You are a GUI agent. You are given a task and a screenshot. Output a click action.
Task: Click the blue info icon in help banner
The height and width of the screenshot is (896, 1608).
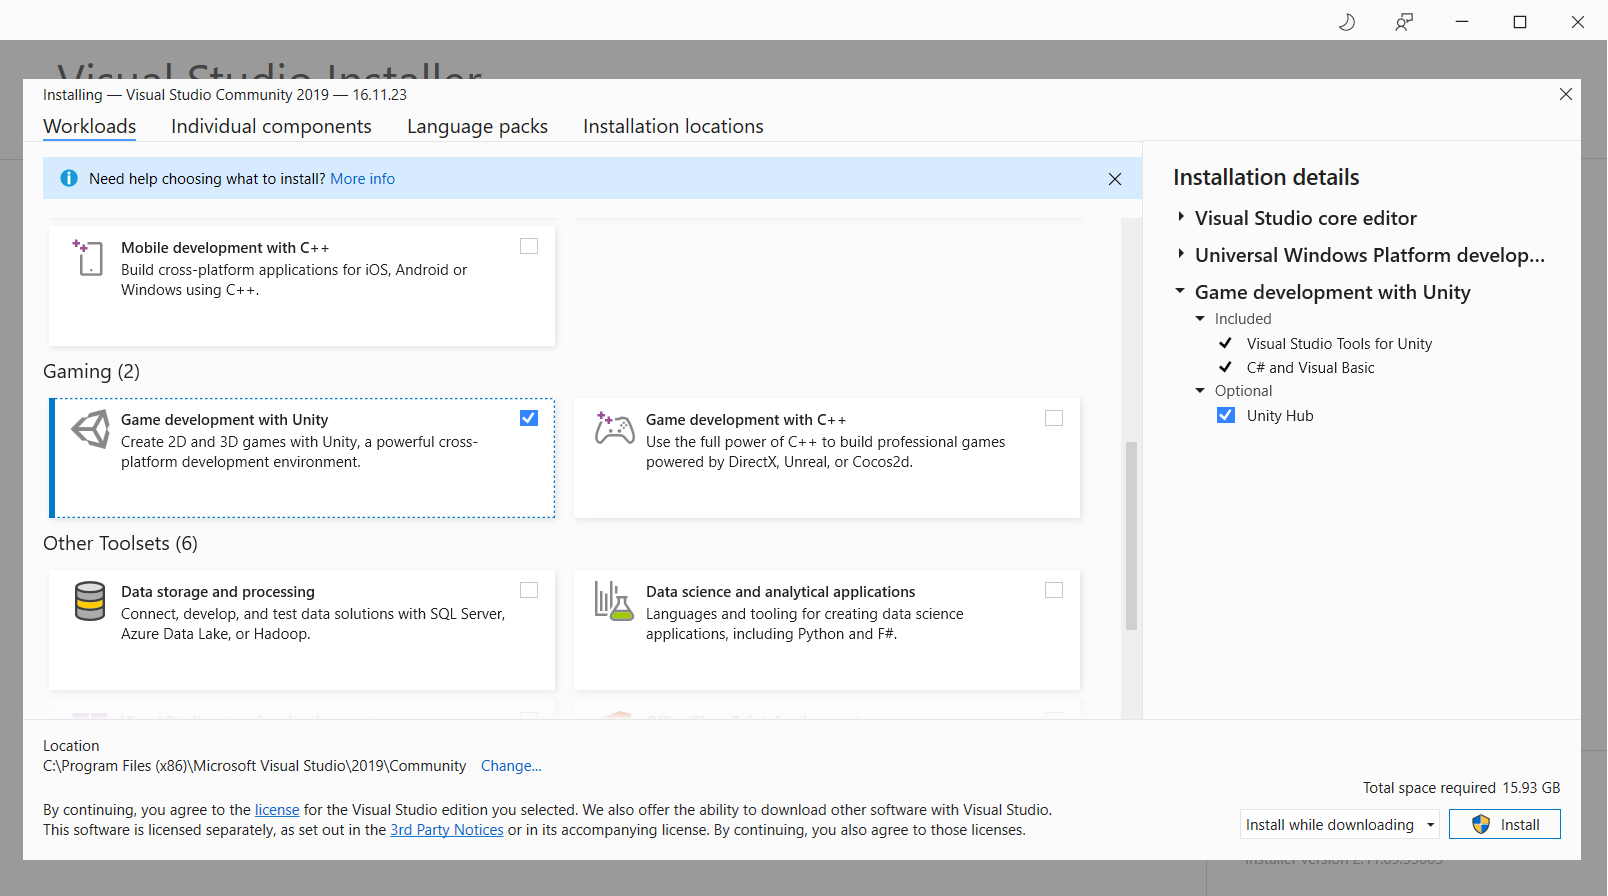tap(69, 178)
